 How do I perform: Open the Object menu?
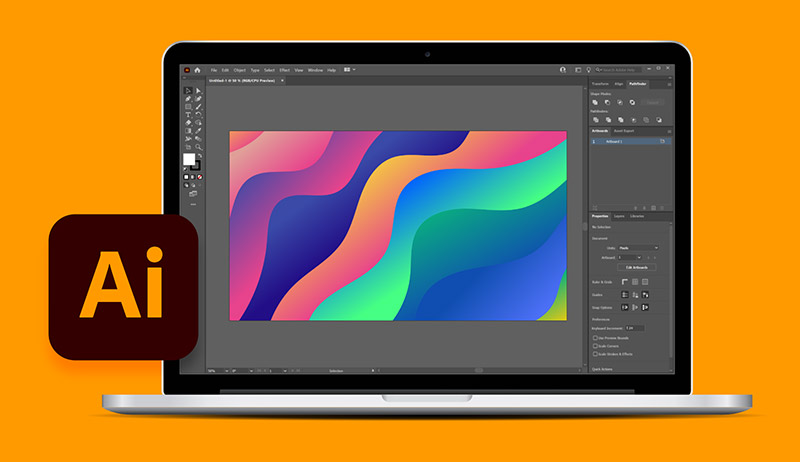(239, 70)
